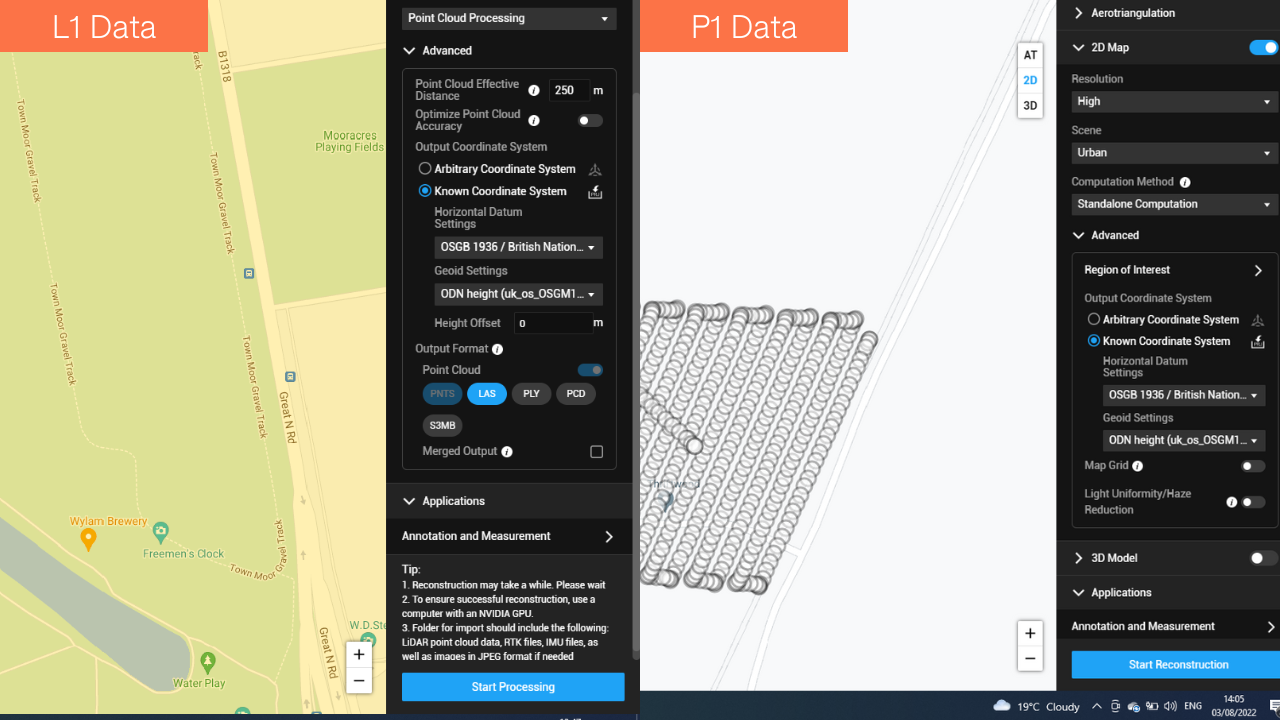Click the Merged Output info icon
Image resolution: width=1280 pixels, height=720 pixels.
507,451
